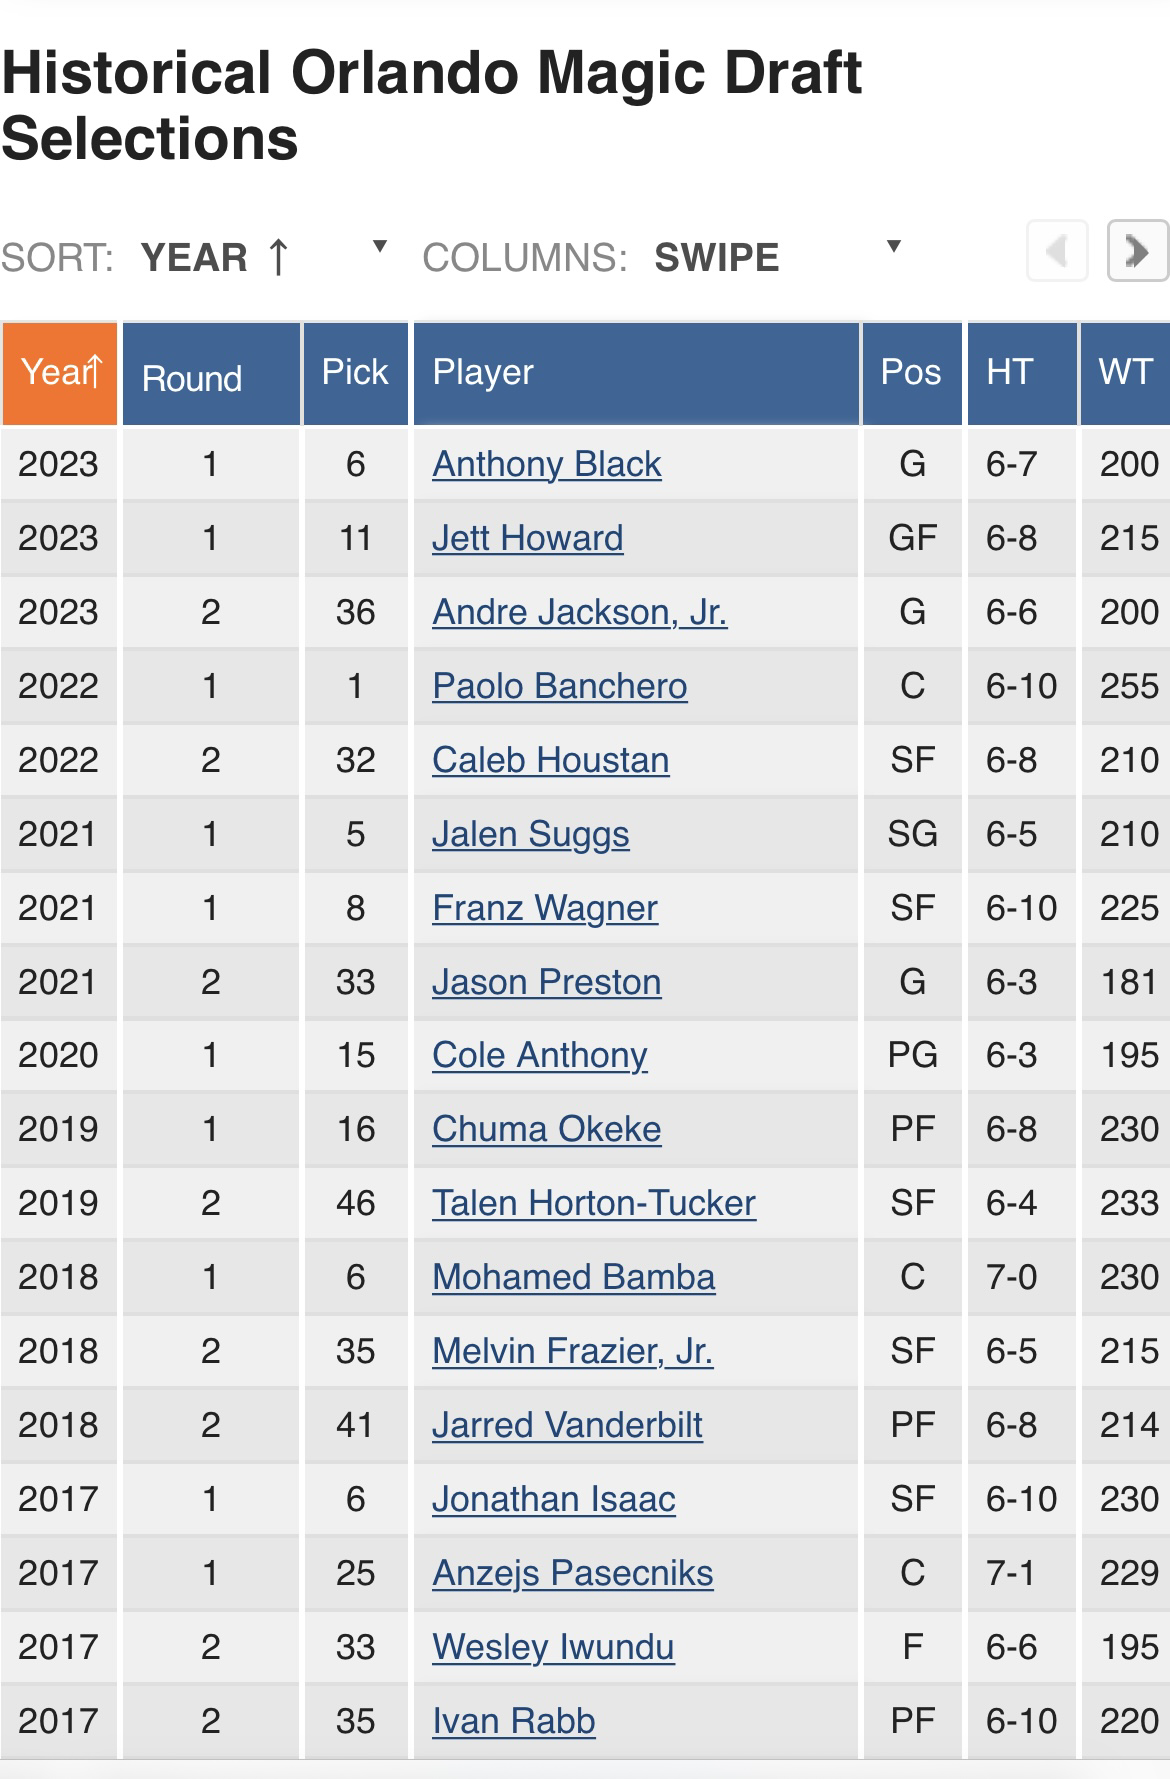Open Jonathan Isaac player page

554,1499
